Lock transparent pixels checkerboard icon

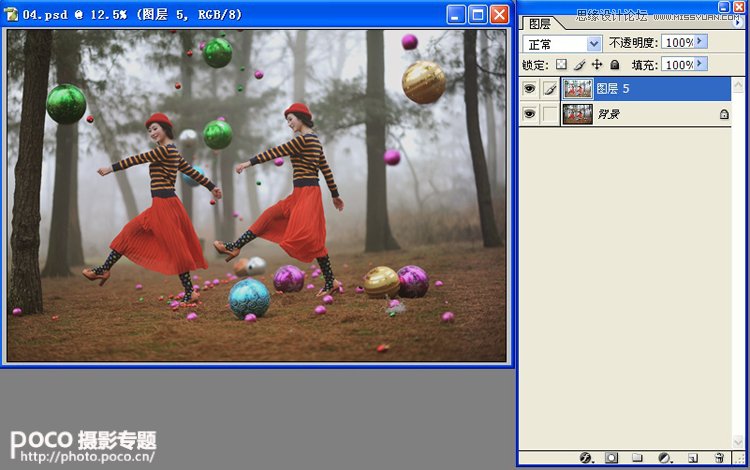tap(562, 65)
